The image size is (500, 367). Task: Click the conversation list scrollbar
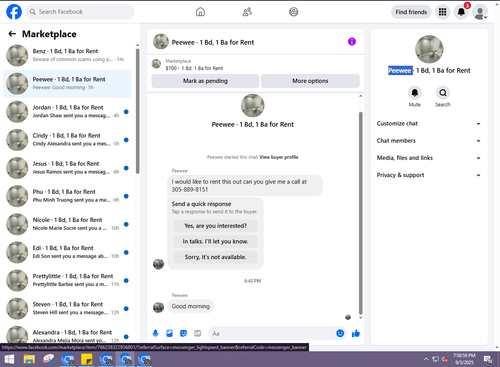tap(137, 111)
